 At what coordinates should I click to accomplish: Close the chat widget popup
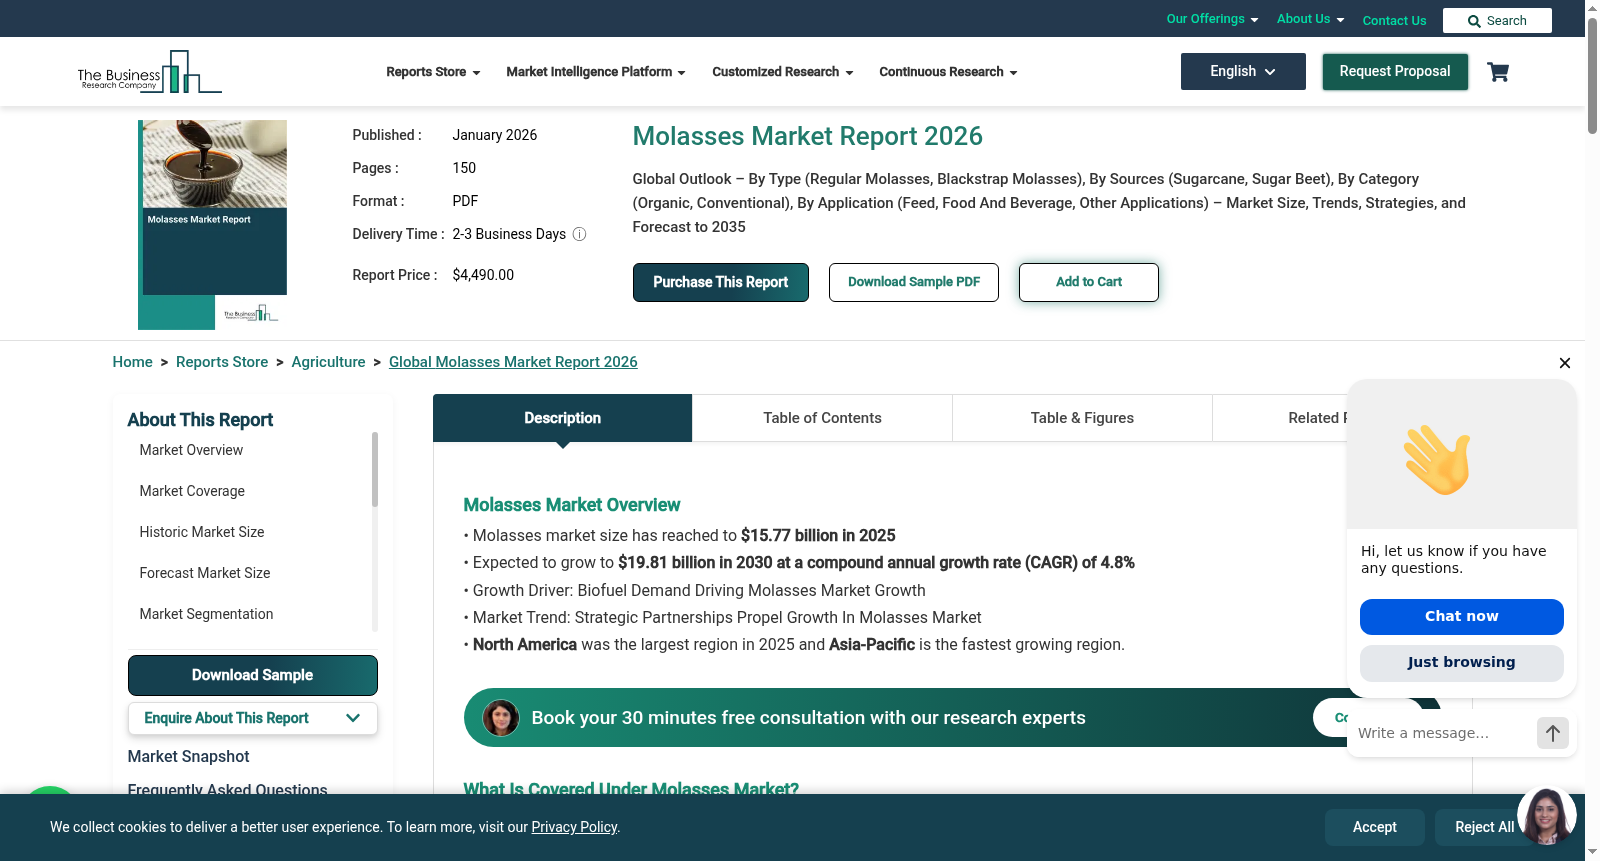point(1565,363)
